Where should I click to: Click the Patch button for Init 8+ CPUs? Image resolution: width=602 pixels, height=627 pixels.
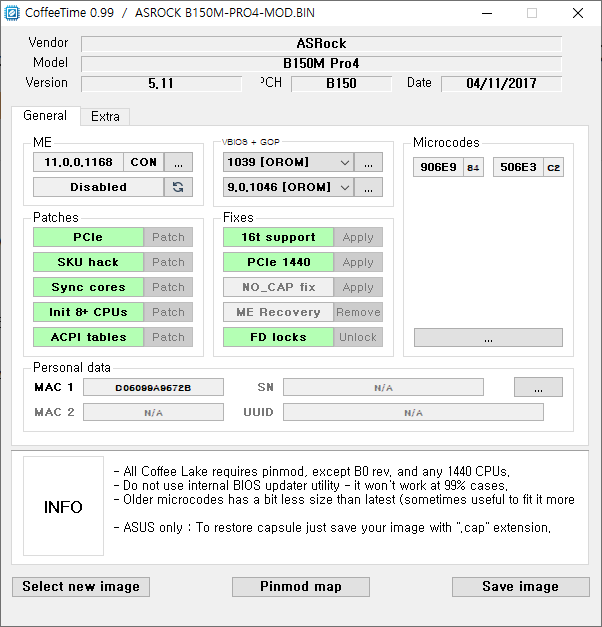point(168,312)
